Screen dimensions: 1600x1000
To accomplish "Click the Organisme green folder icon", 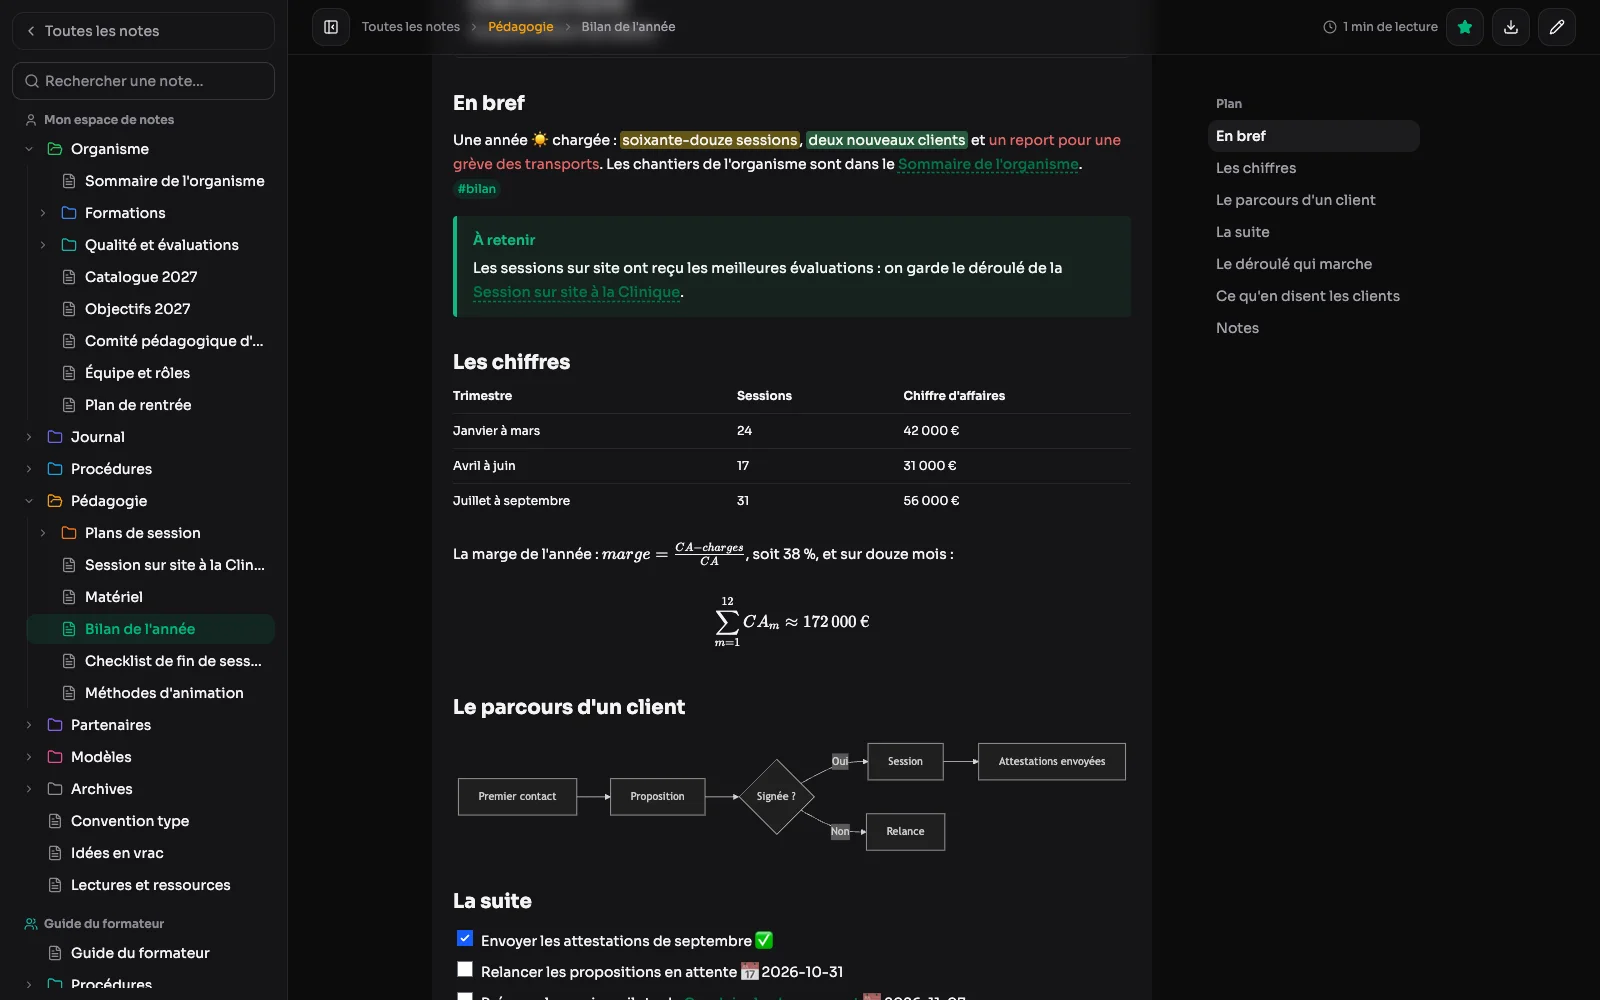I will point(55,149).
